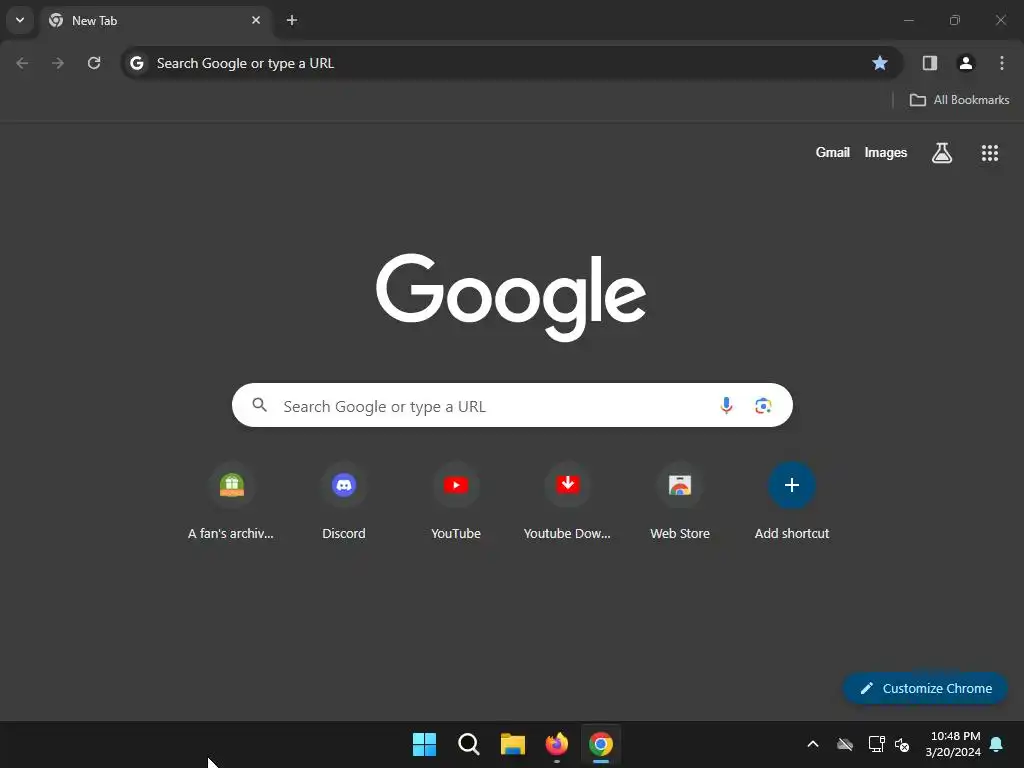The width and height of the screenshot is (1024, 768).
Task: Open File Explorer from the taskbar
Action: point(513,744)
